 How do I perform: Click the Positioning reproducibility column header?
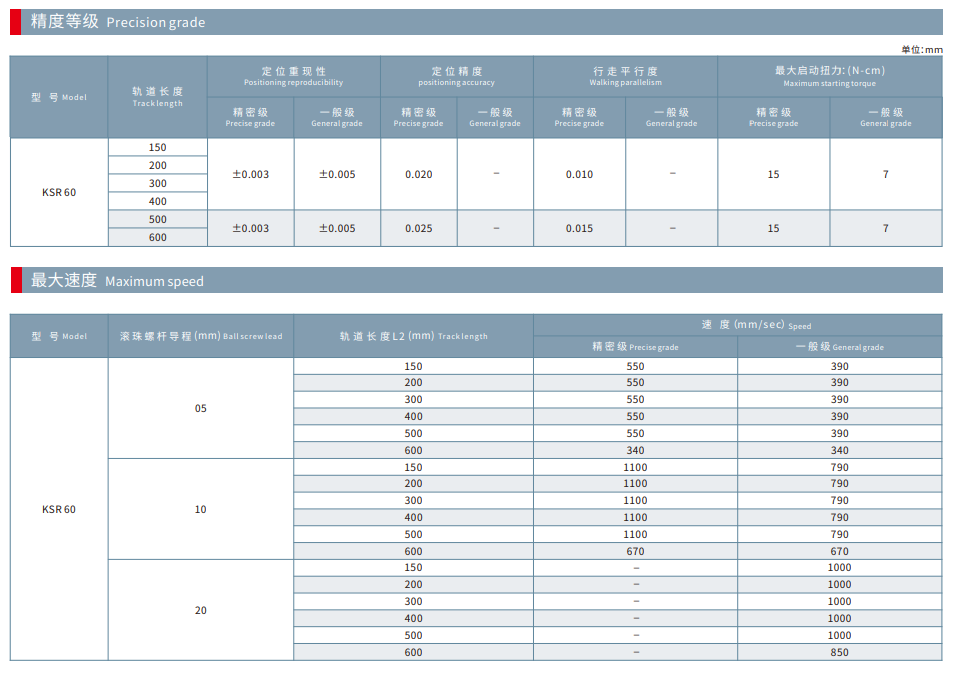coord(293,76)
